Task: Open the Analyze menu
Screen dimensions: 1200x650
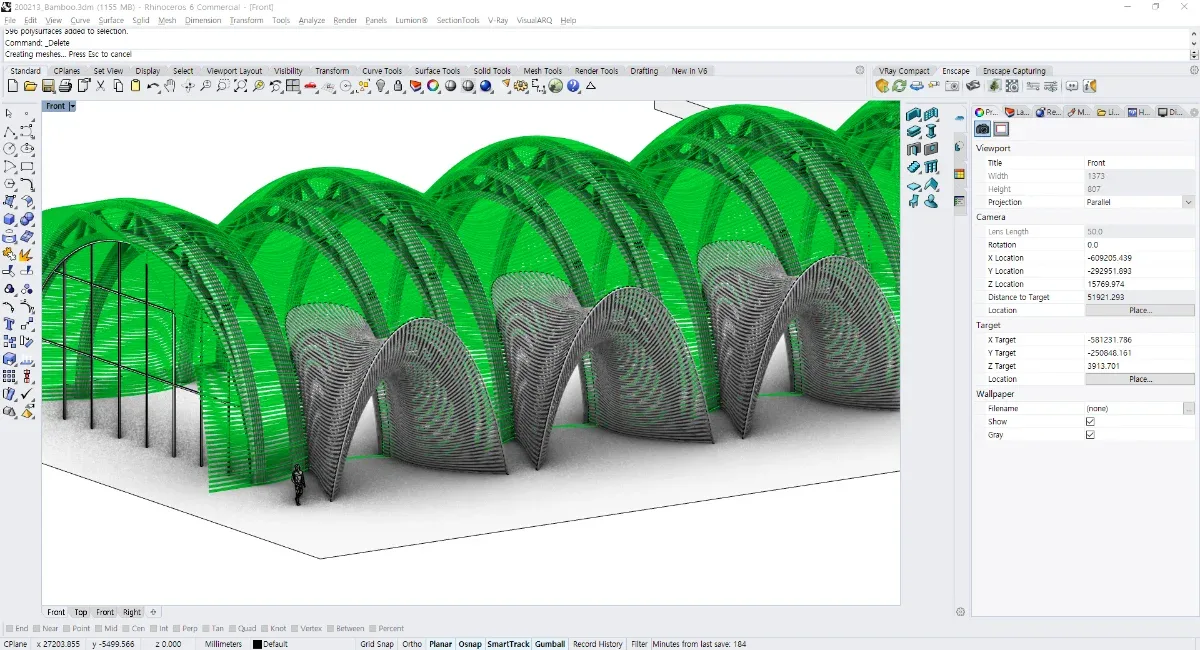Action: 312,20
